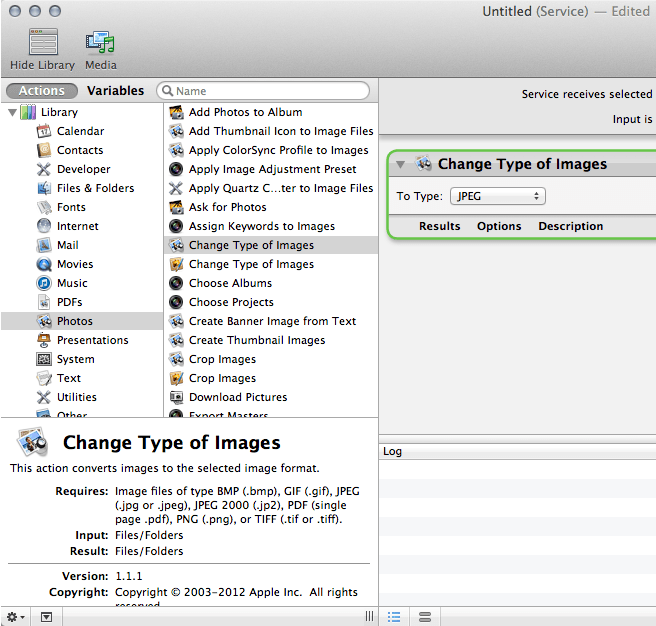This screenshot has height=626, width=656.
Task: Choose Add Thumbnail Icon to Image Files
Action: (x=271, y=131)
